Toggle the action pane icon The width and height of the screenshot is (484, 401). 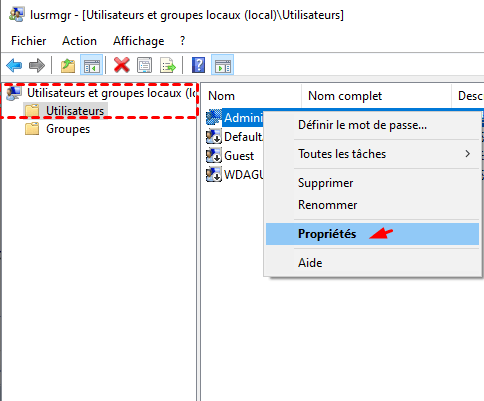[x=222, y=65]
